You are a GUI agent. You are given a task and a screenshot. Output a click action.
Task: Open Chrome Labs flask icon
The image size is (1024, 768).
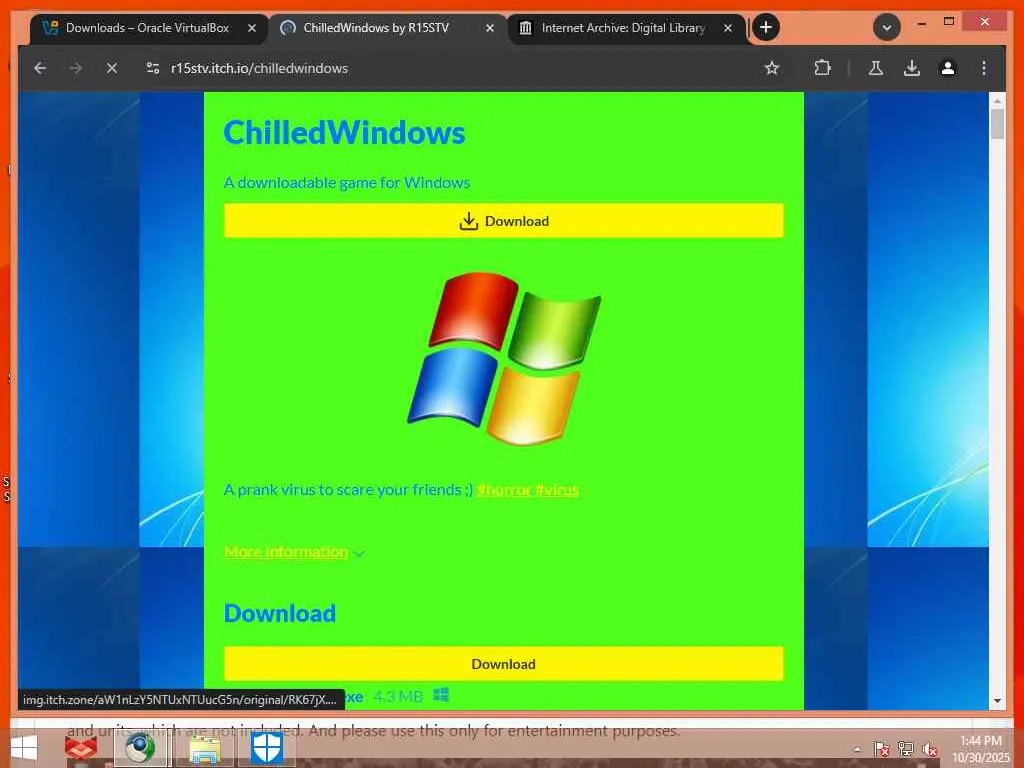[876, 68]
